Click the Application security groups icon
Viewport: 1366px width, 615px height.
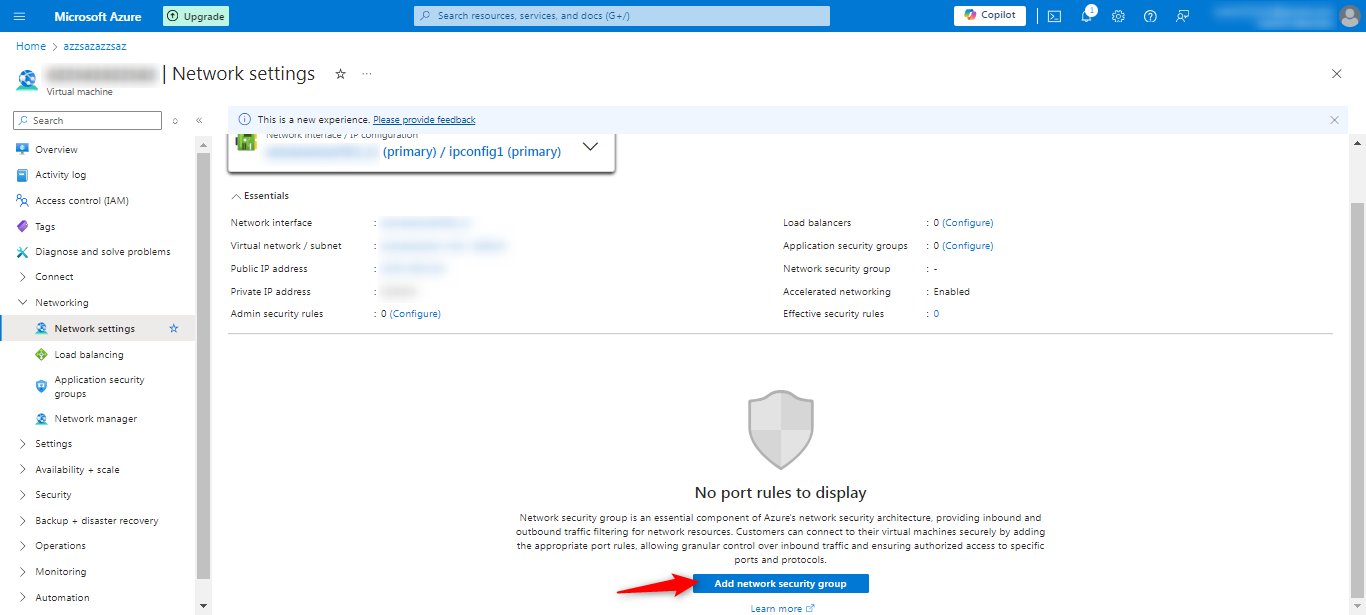pos(41,386)
